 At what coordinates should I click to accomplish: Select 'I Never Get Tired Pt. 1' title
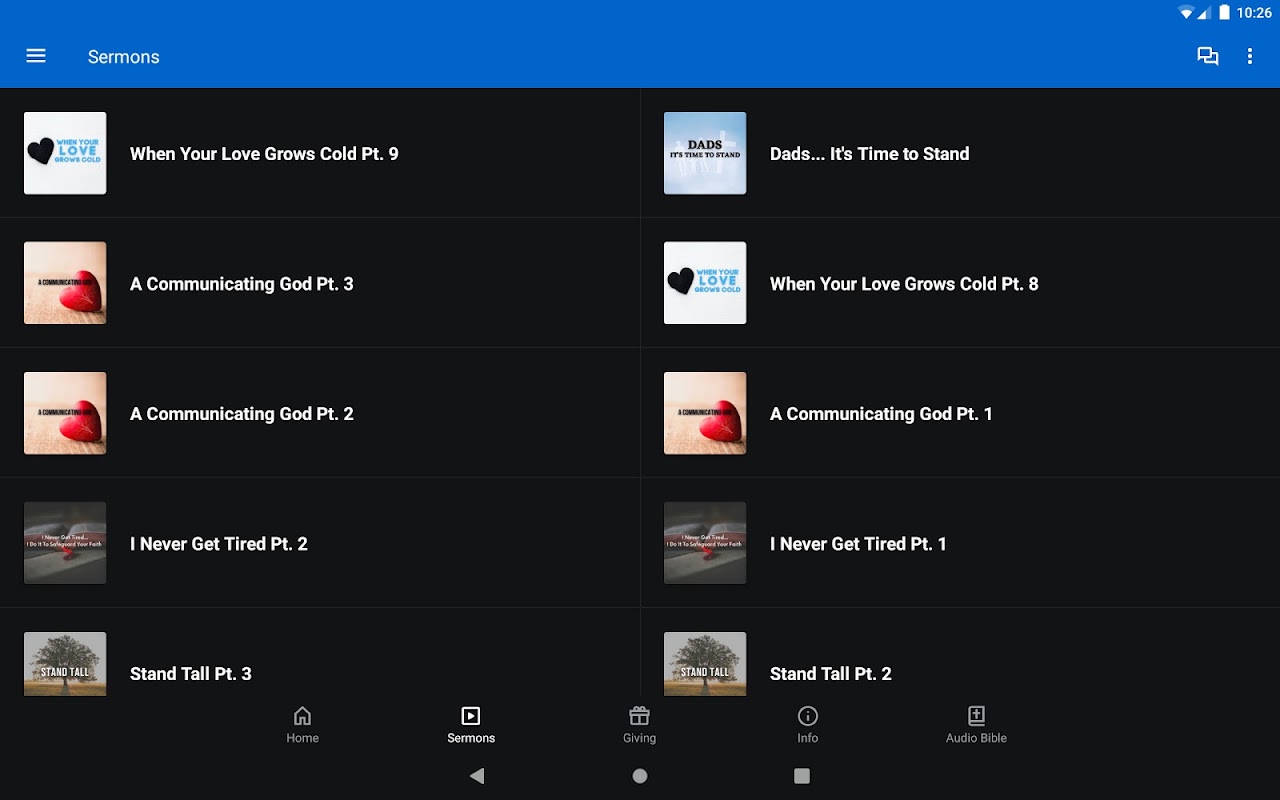[858, 544]
